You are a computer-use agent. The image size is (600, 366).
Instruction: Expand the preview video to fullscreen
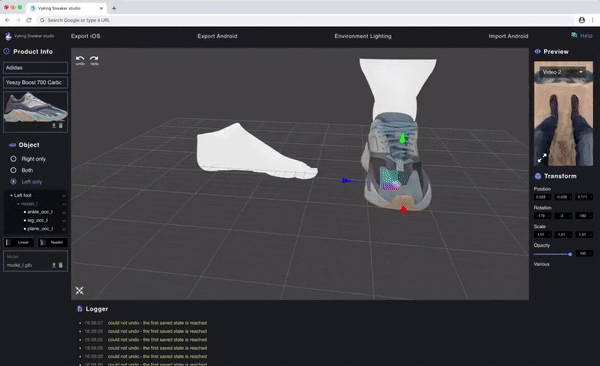pos(542,158)
